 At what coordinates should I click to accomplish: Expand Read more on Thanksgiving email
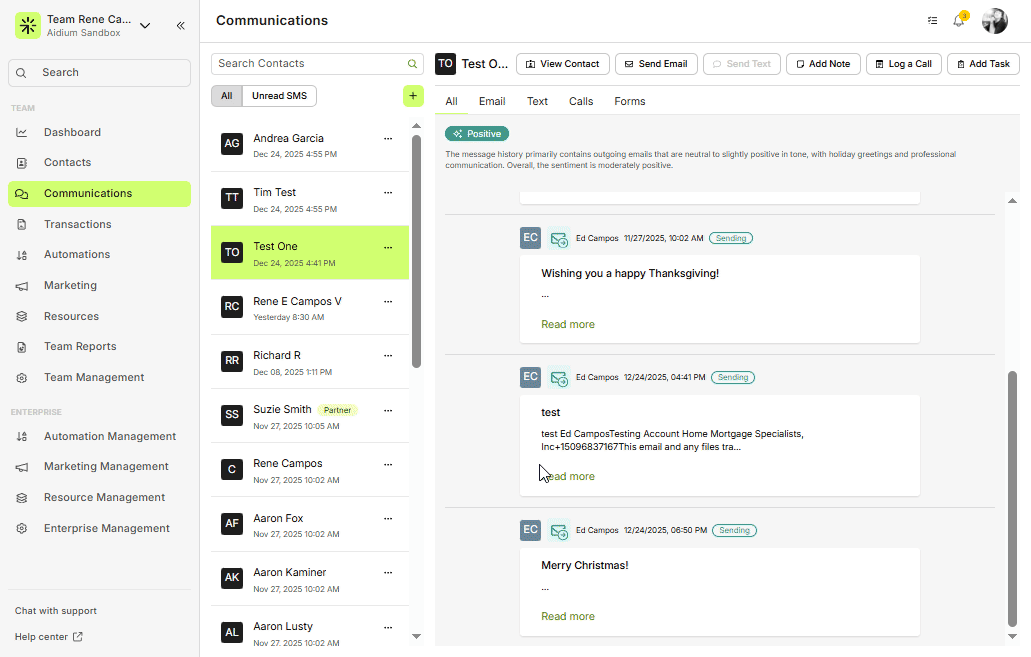[567, 324]
